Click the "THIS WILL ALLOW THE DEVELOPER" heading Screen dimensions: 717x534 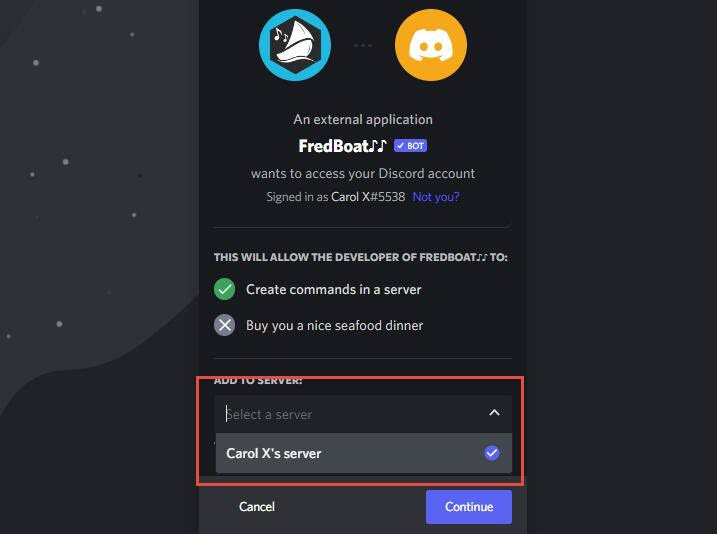click(360, 257)
